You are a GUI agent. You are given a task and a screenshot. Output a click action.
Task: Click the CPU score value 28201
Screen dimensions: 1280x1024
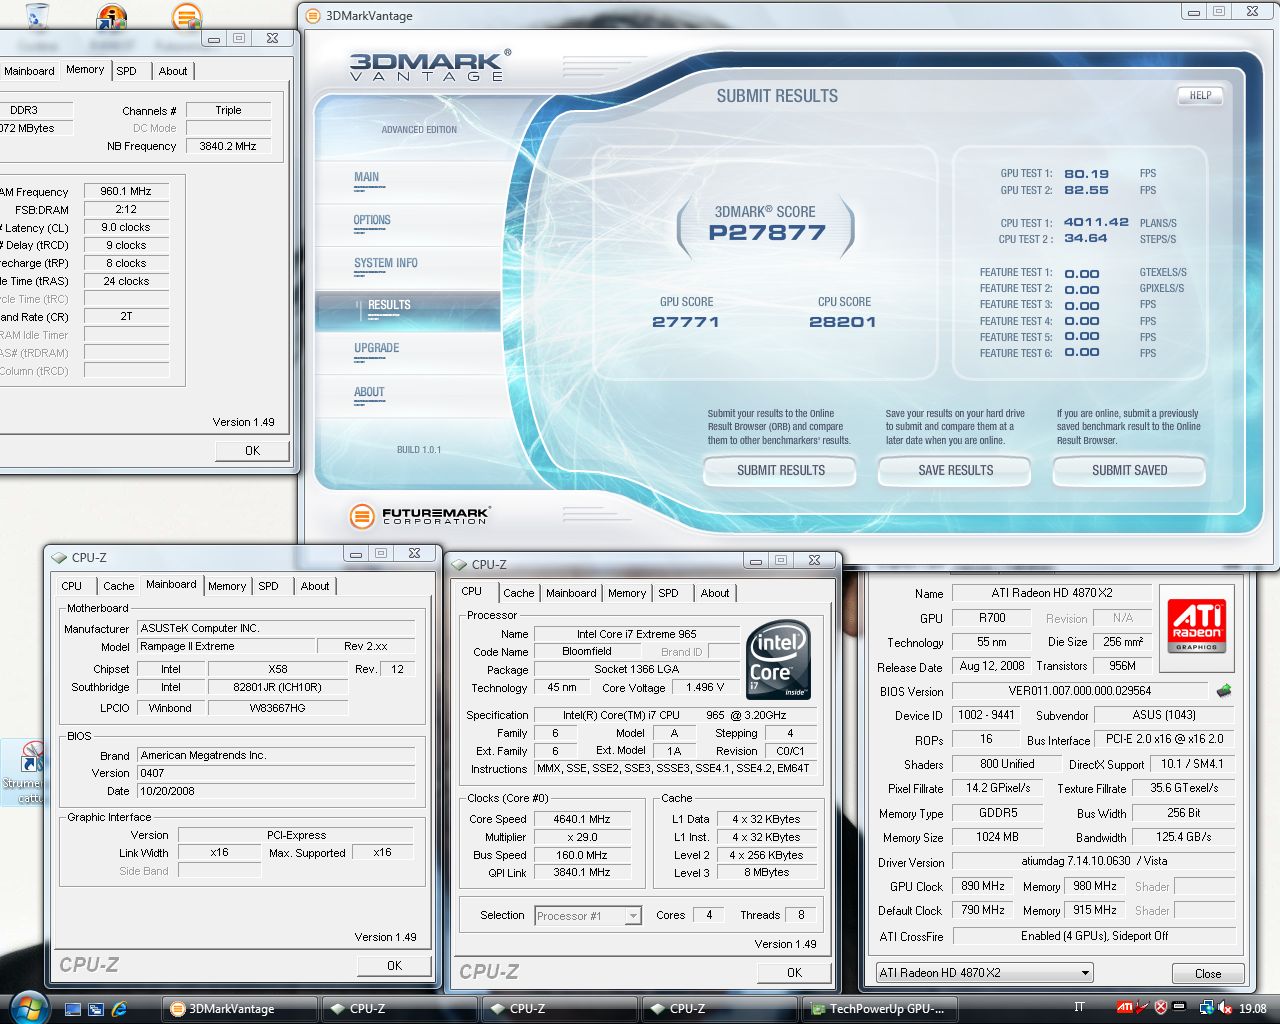coord(843,322)
